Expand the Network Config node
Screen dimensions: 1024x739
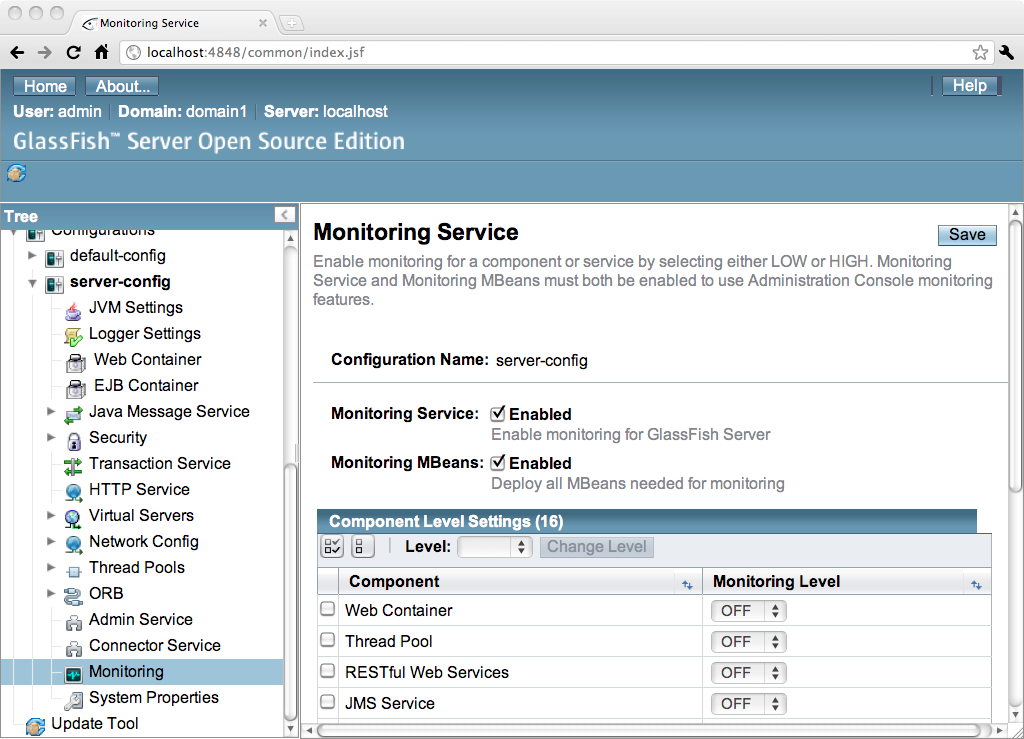tap(51, 541)
